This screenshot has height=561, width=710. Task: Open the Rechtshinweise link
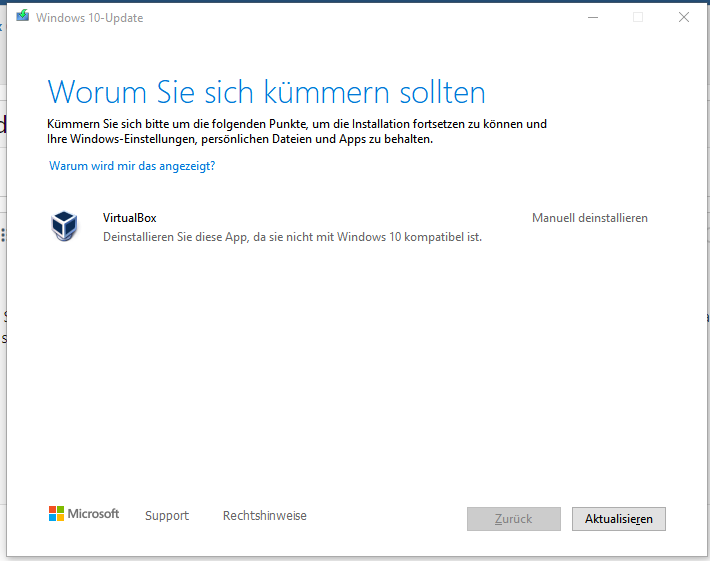pos(264,515)
